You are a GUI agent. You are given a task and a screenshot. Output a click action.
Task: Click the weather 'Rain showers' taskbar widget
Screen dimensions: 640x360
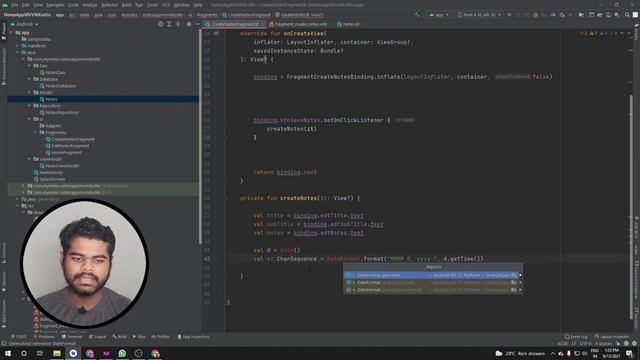pos(520,353)
